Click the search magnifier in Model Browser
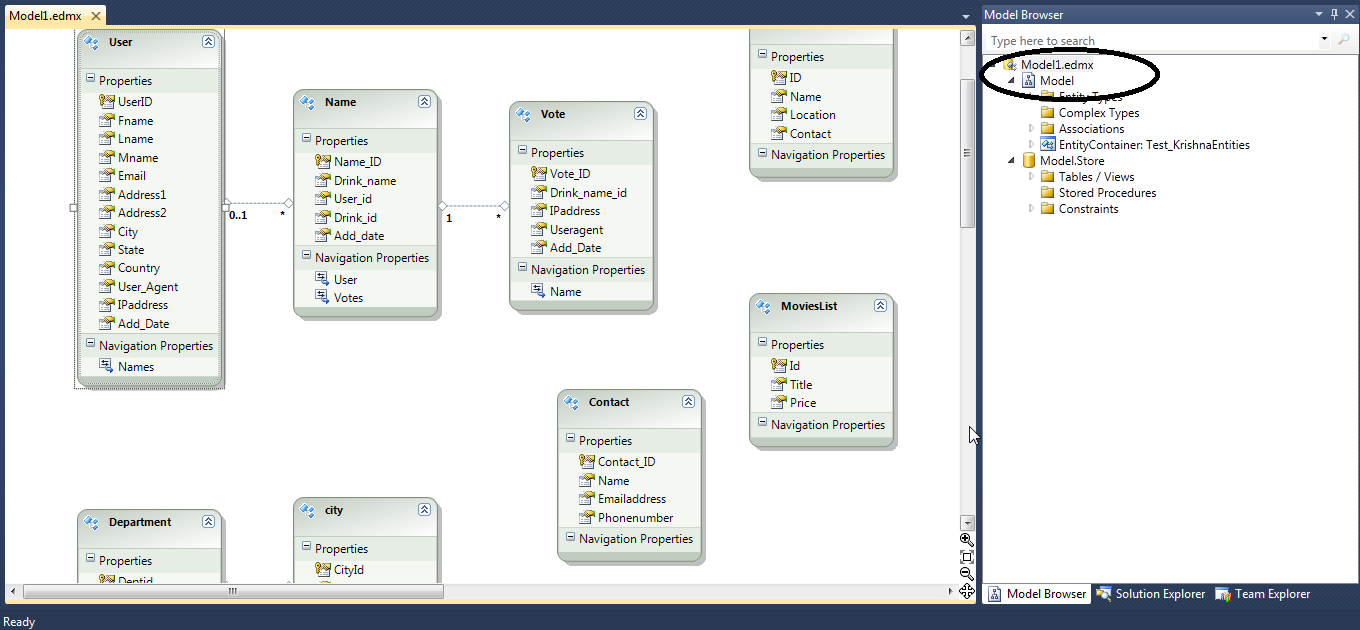Viewport: 1360px width, 630px height. pos(1344,40)
